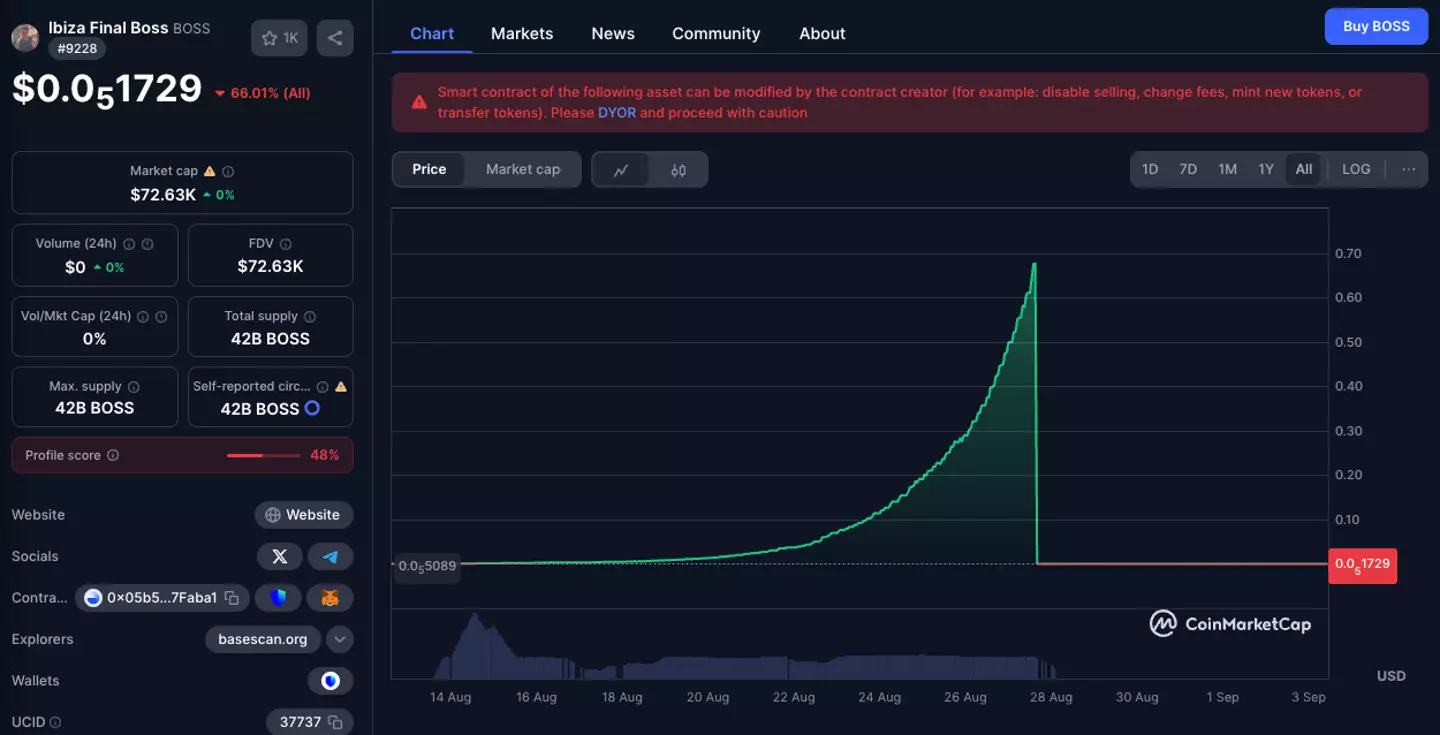
Task: Open the Community tab
Action: click(x=716, y=33)
